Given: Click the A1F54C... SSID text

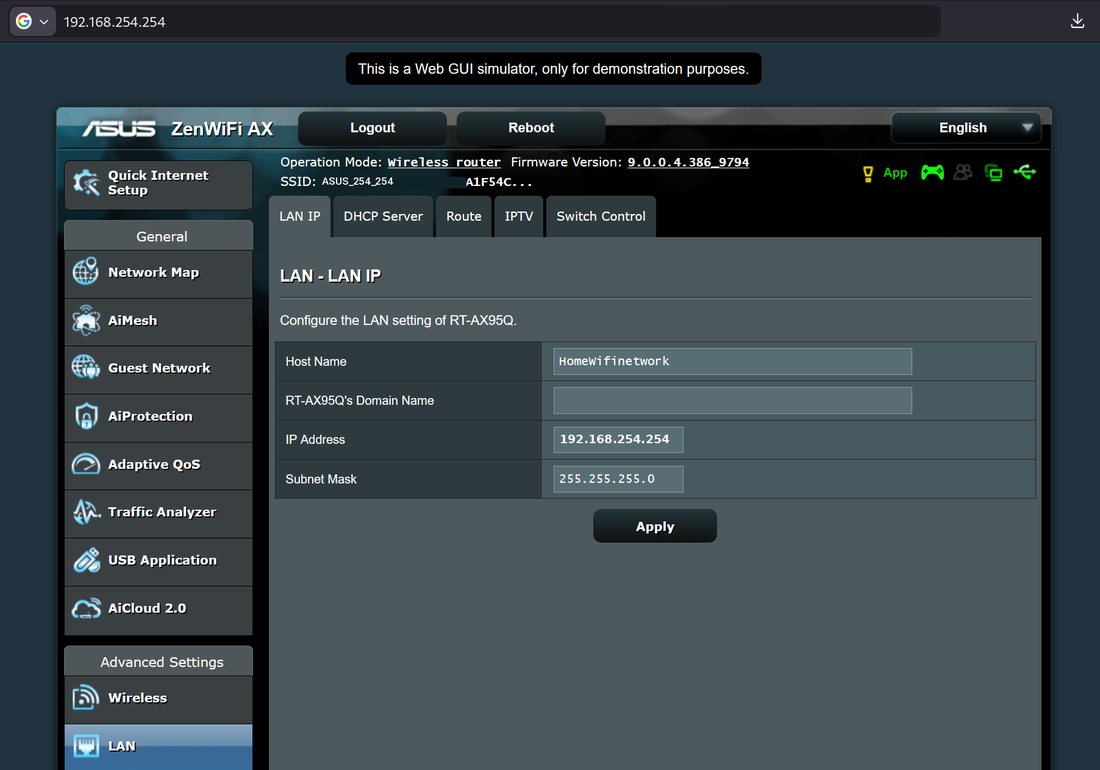Looking at the screenshot, I should 499,182.
